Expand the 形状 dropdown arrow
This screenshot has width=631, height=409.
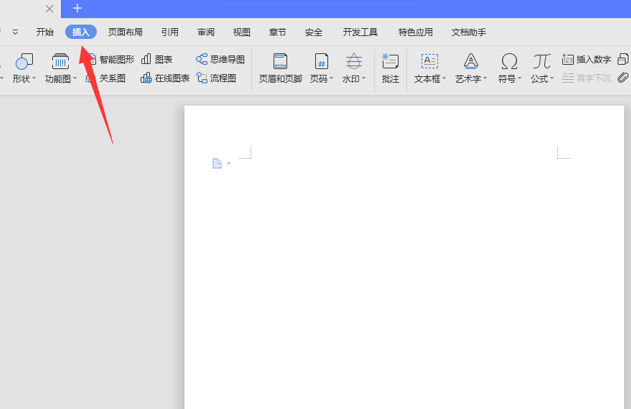(34, 78)
